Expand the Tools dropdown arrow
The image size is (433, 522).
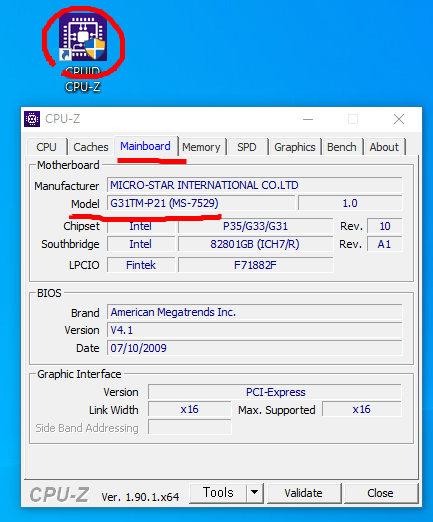pyautogui.click(x=255, y=493)
